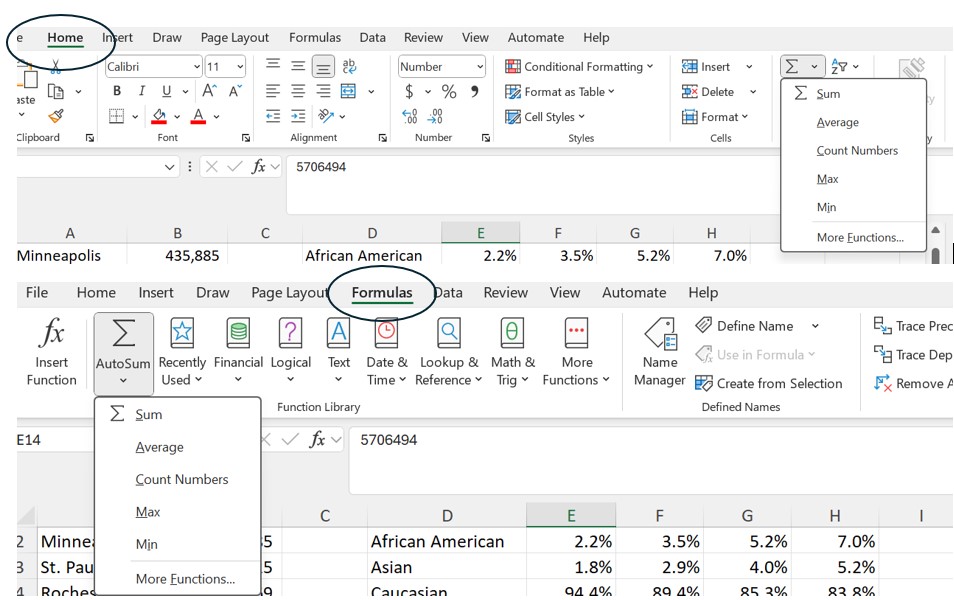Choose Max in Home AutoSum menu
Screen dimensions: 954x600
click(x=827, y=179)
